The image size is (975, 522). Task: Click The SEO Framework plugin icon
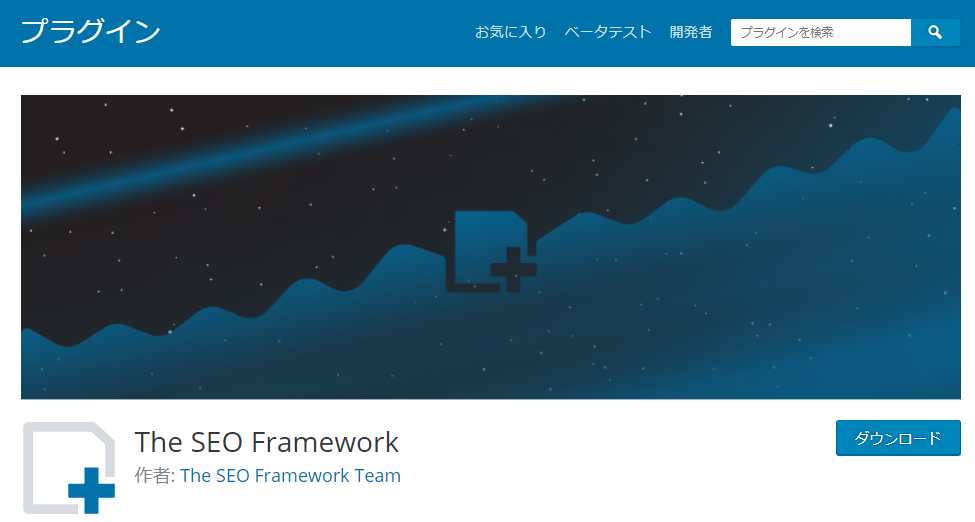(x=69, y=468)
